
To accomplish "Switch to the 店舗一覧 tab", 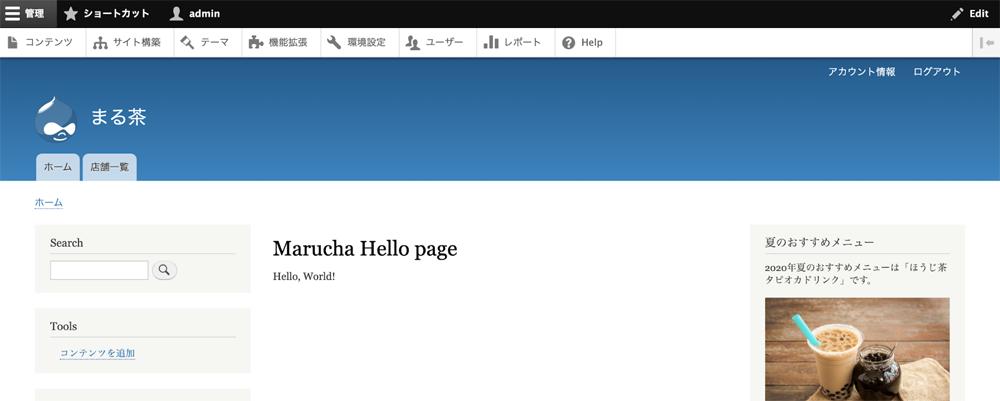I will pyautogui.click(x=110, y=167).
